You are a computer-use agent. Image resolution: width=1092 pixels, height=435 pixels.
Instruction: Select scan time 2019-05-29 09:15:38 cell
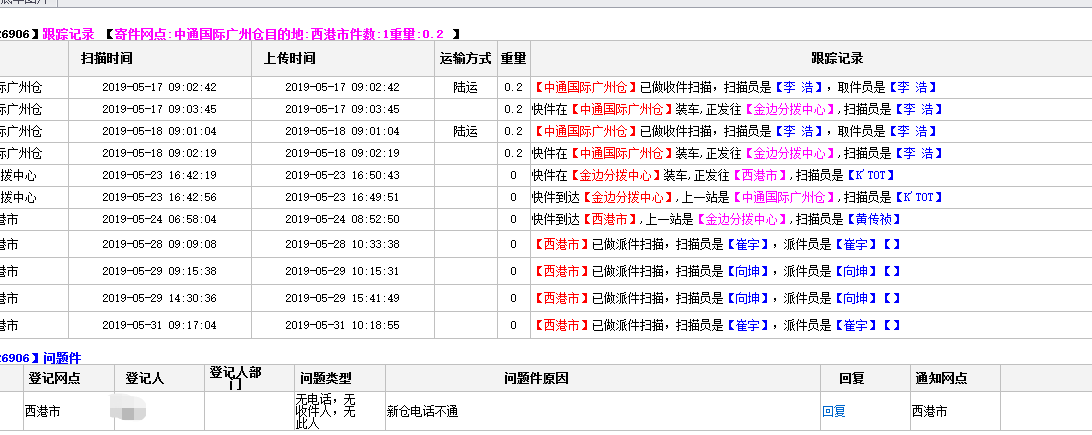[159, 271]
